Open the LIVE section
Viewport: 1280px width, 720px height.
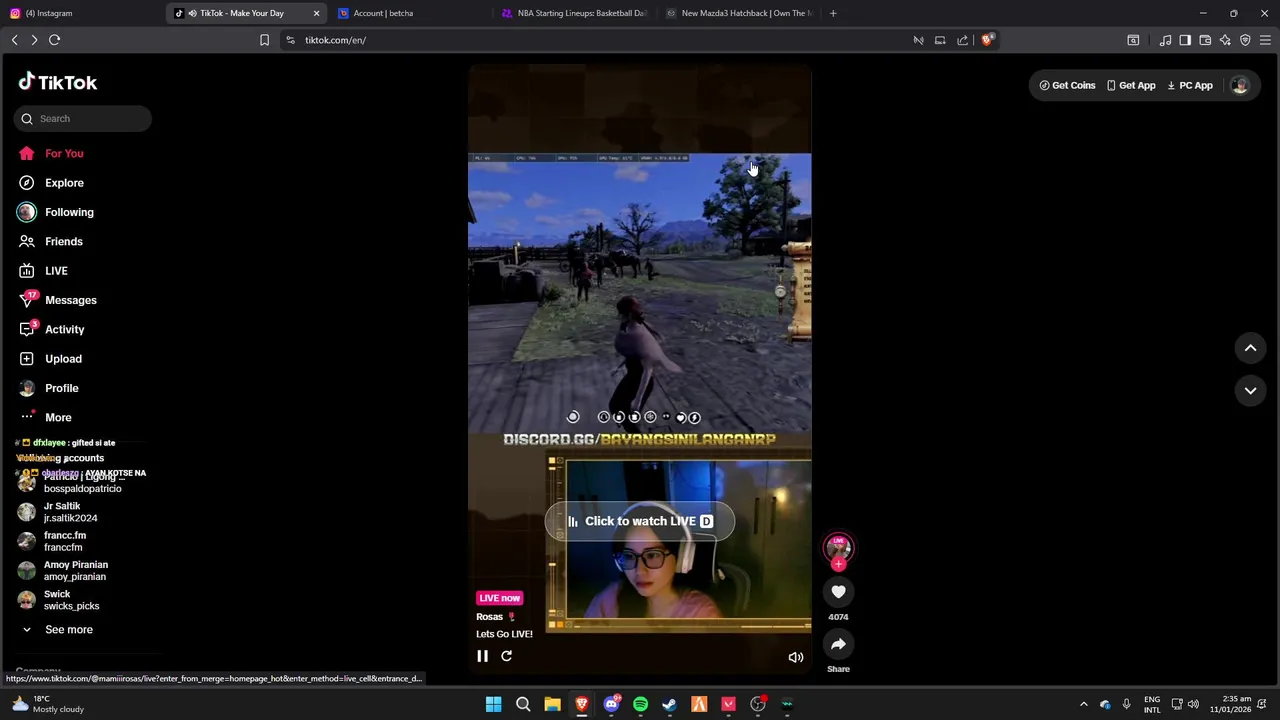pyautogui.click(x=56, y=271)
